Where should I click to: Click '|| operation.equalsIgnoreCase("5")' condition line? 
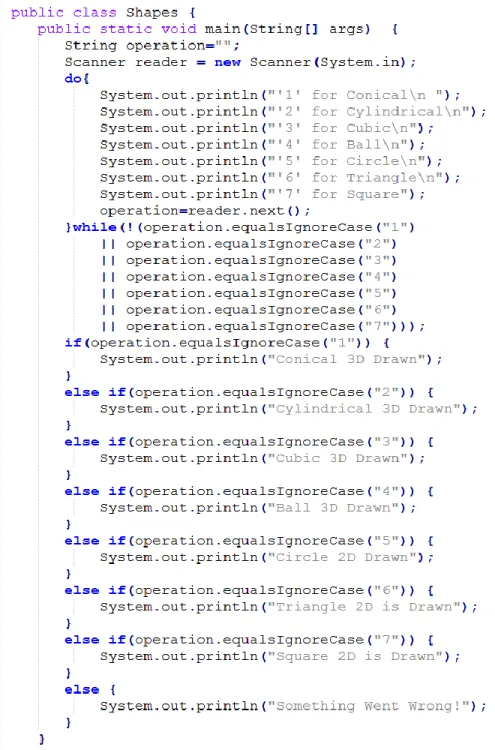pos(249,293)
